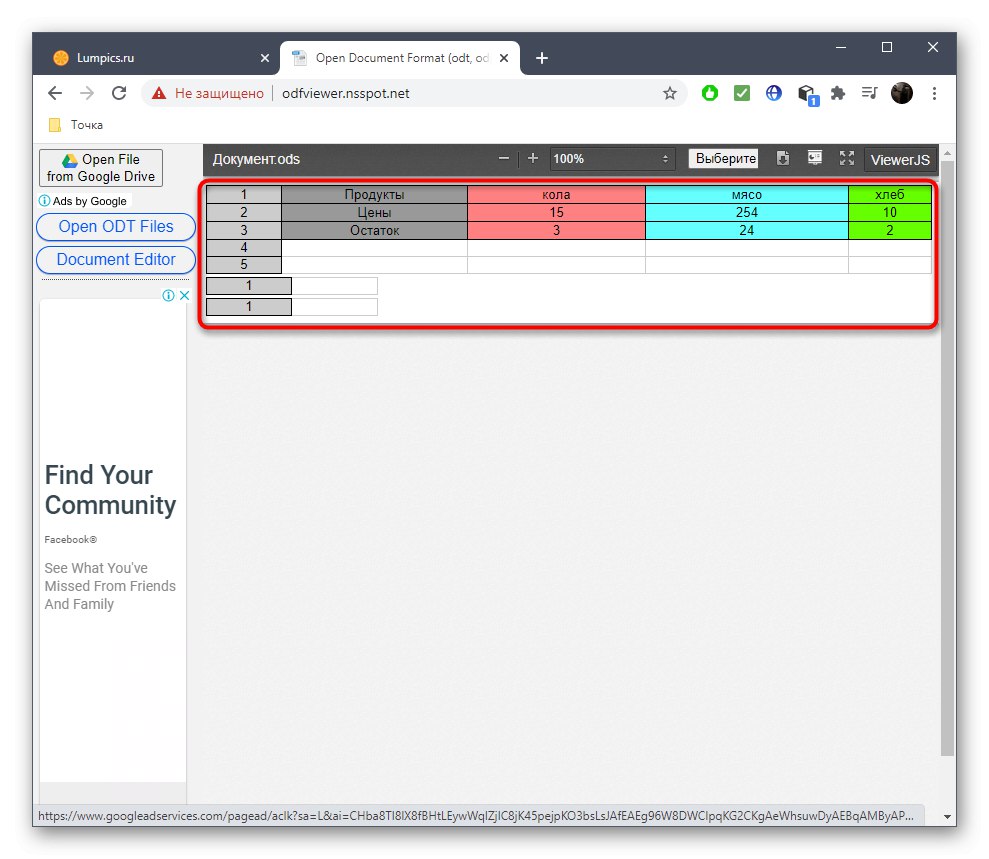The image size is (989, 859).
Task: Click the page vertical scrollbar
Action: (x=947, y=457)
